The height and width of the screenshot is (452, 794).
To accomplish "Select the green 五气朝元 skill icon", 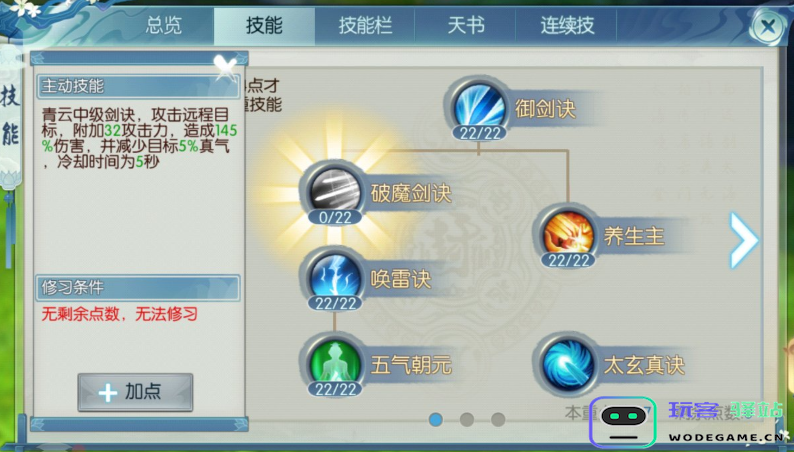I will tap(334, 363).
